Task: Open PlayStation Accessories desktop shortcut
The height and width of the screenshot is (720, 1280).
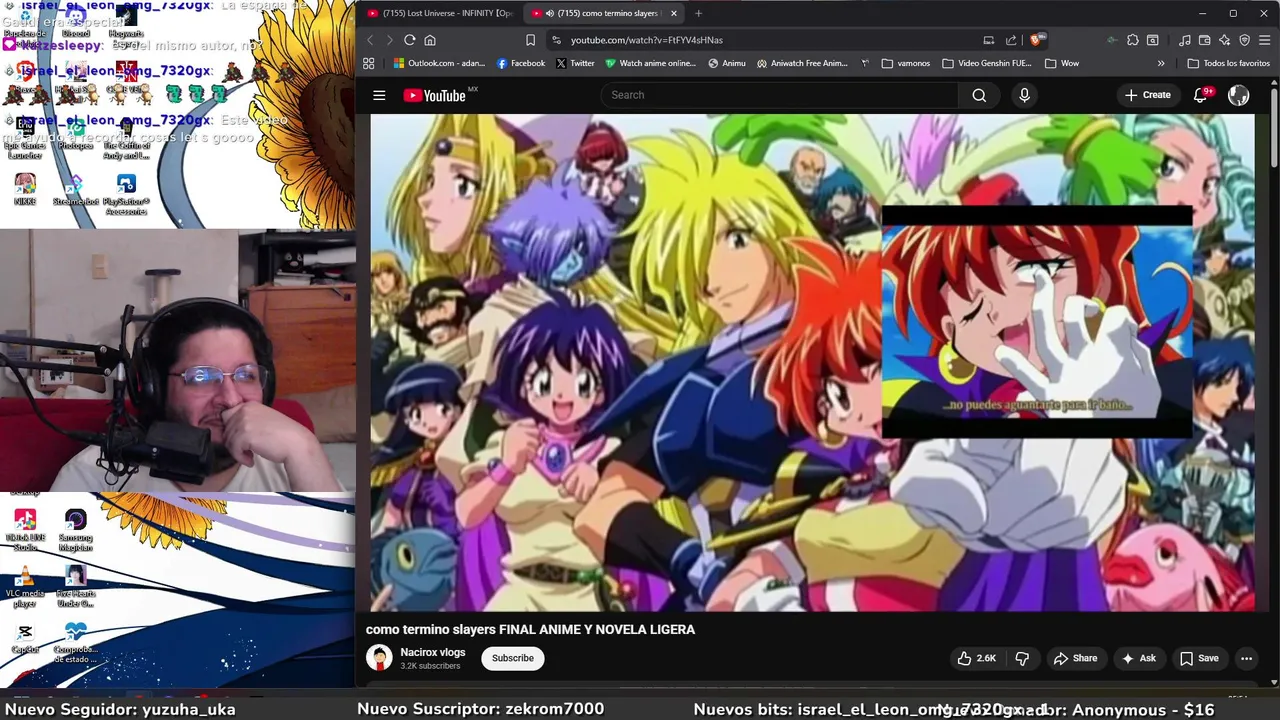Action: tap(126, 194)
